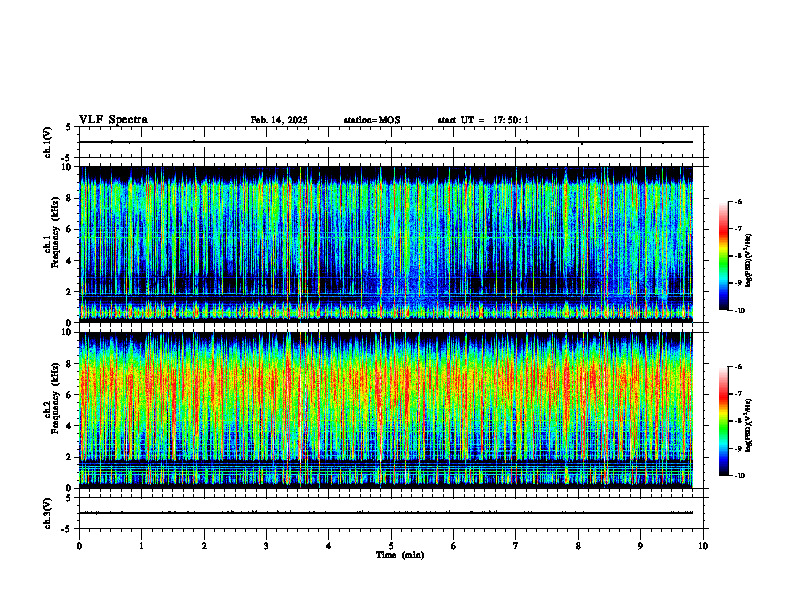Click time axis tick label "4"
The image size is (792, 612).
(x=329, y=546)
